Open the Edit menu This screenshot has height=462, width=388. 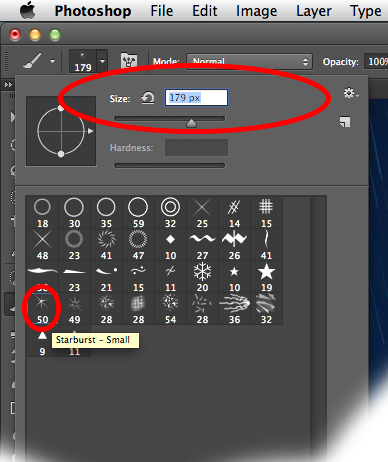coord(205,11)
